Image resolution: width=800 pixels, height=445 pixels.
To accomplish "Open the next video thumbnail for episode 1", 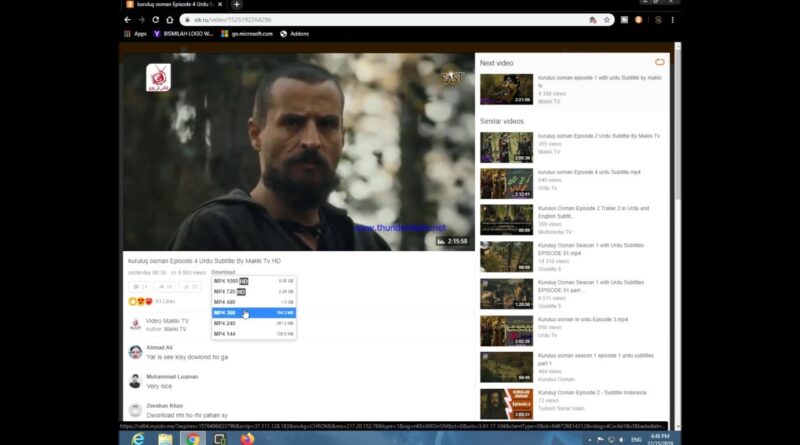I will [506, 89].
